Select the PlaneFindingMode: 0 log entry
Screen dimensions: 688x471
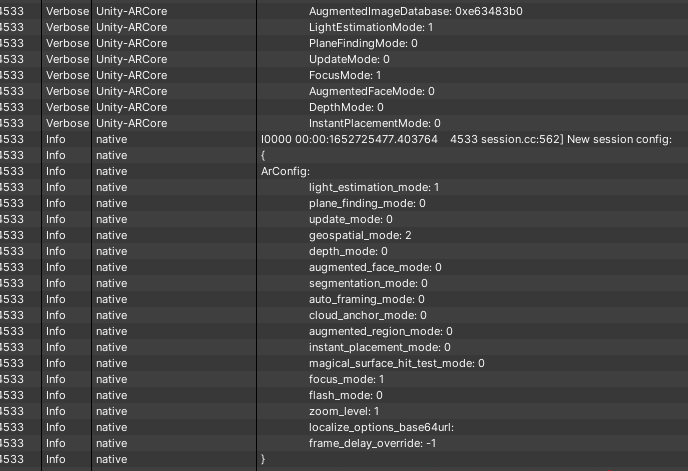(x=363, y=43)
